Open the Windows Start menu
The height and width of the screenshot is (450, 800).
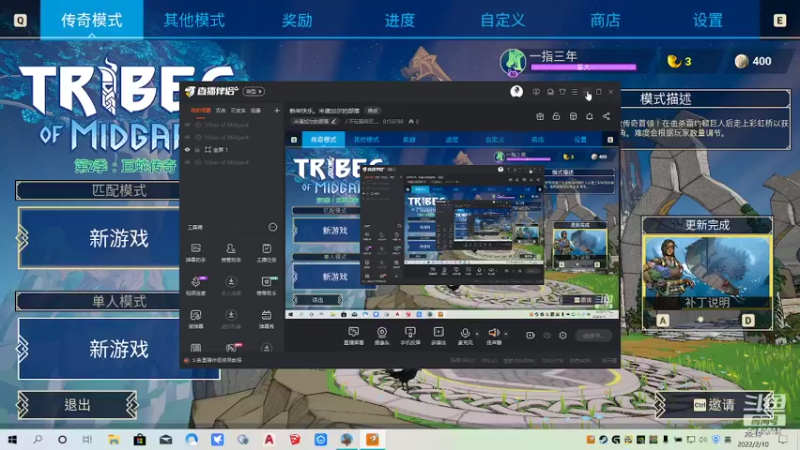[x=12, y=439]
